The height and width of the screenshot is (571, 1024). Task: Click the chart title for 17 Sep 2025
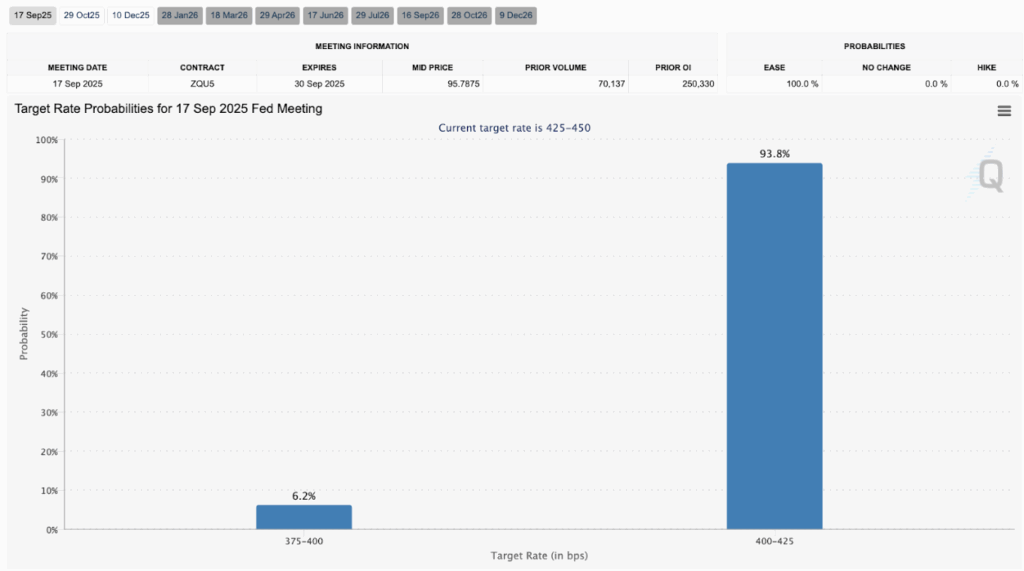point(168,108)
